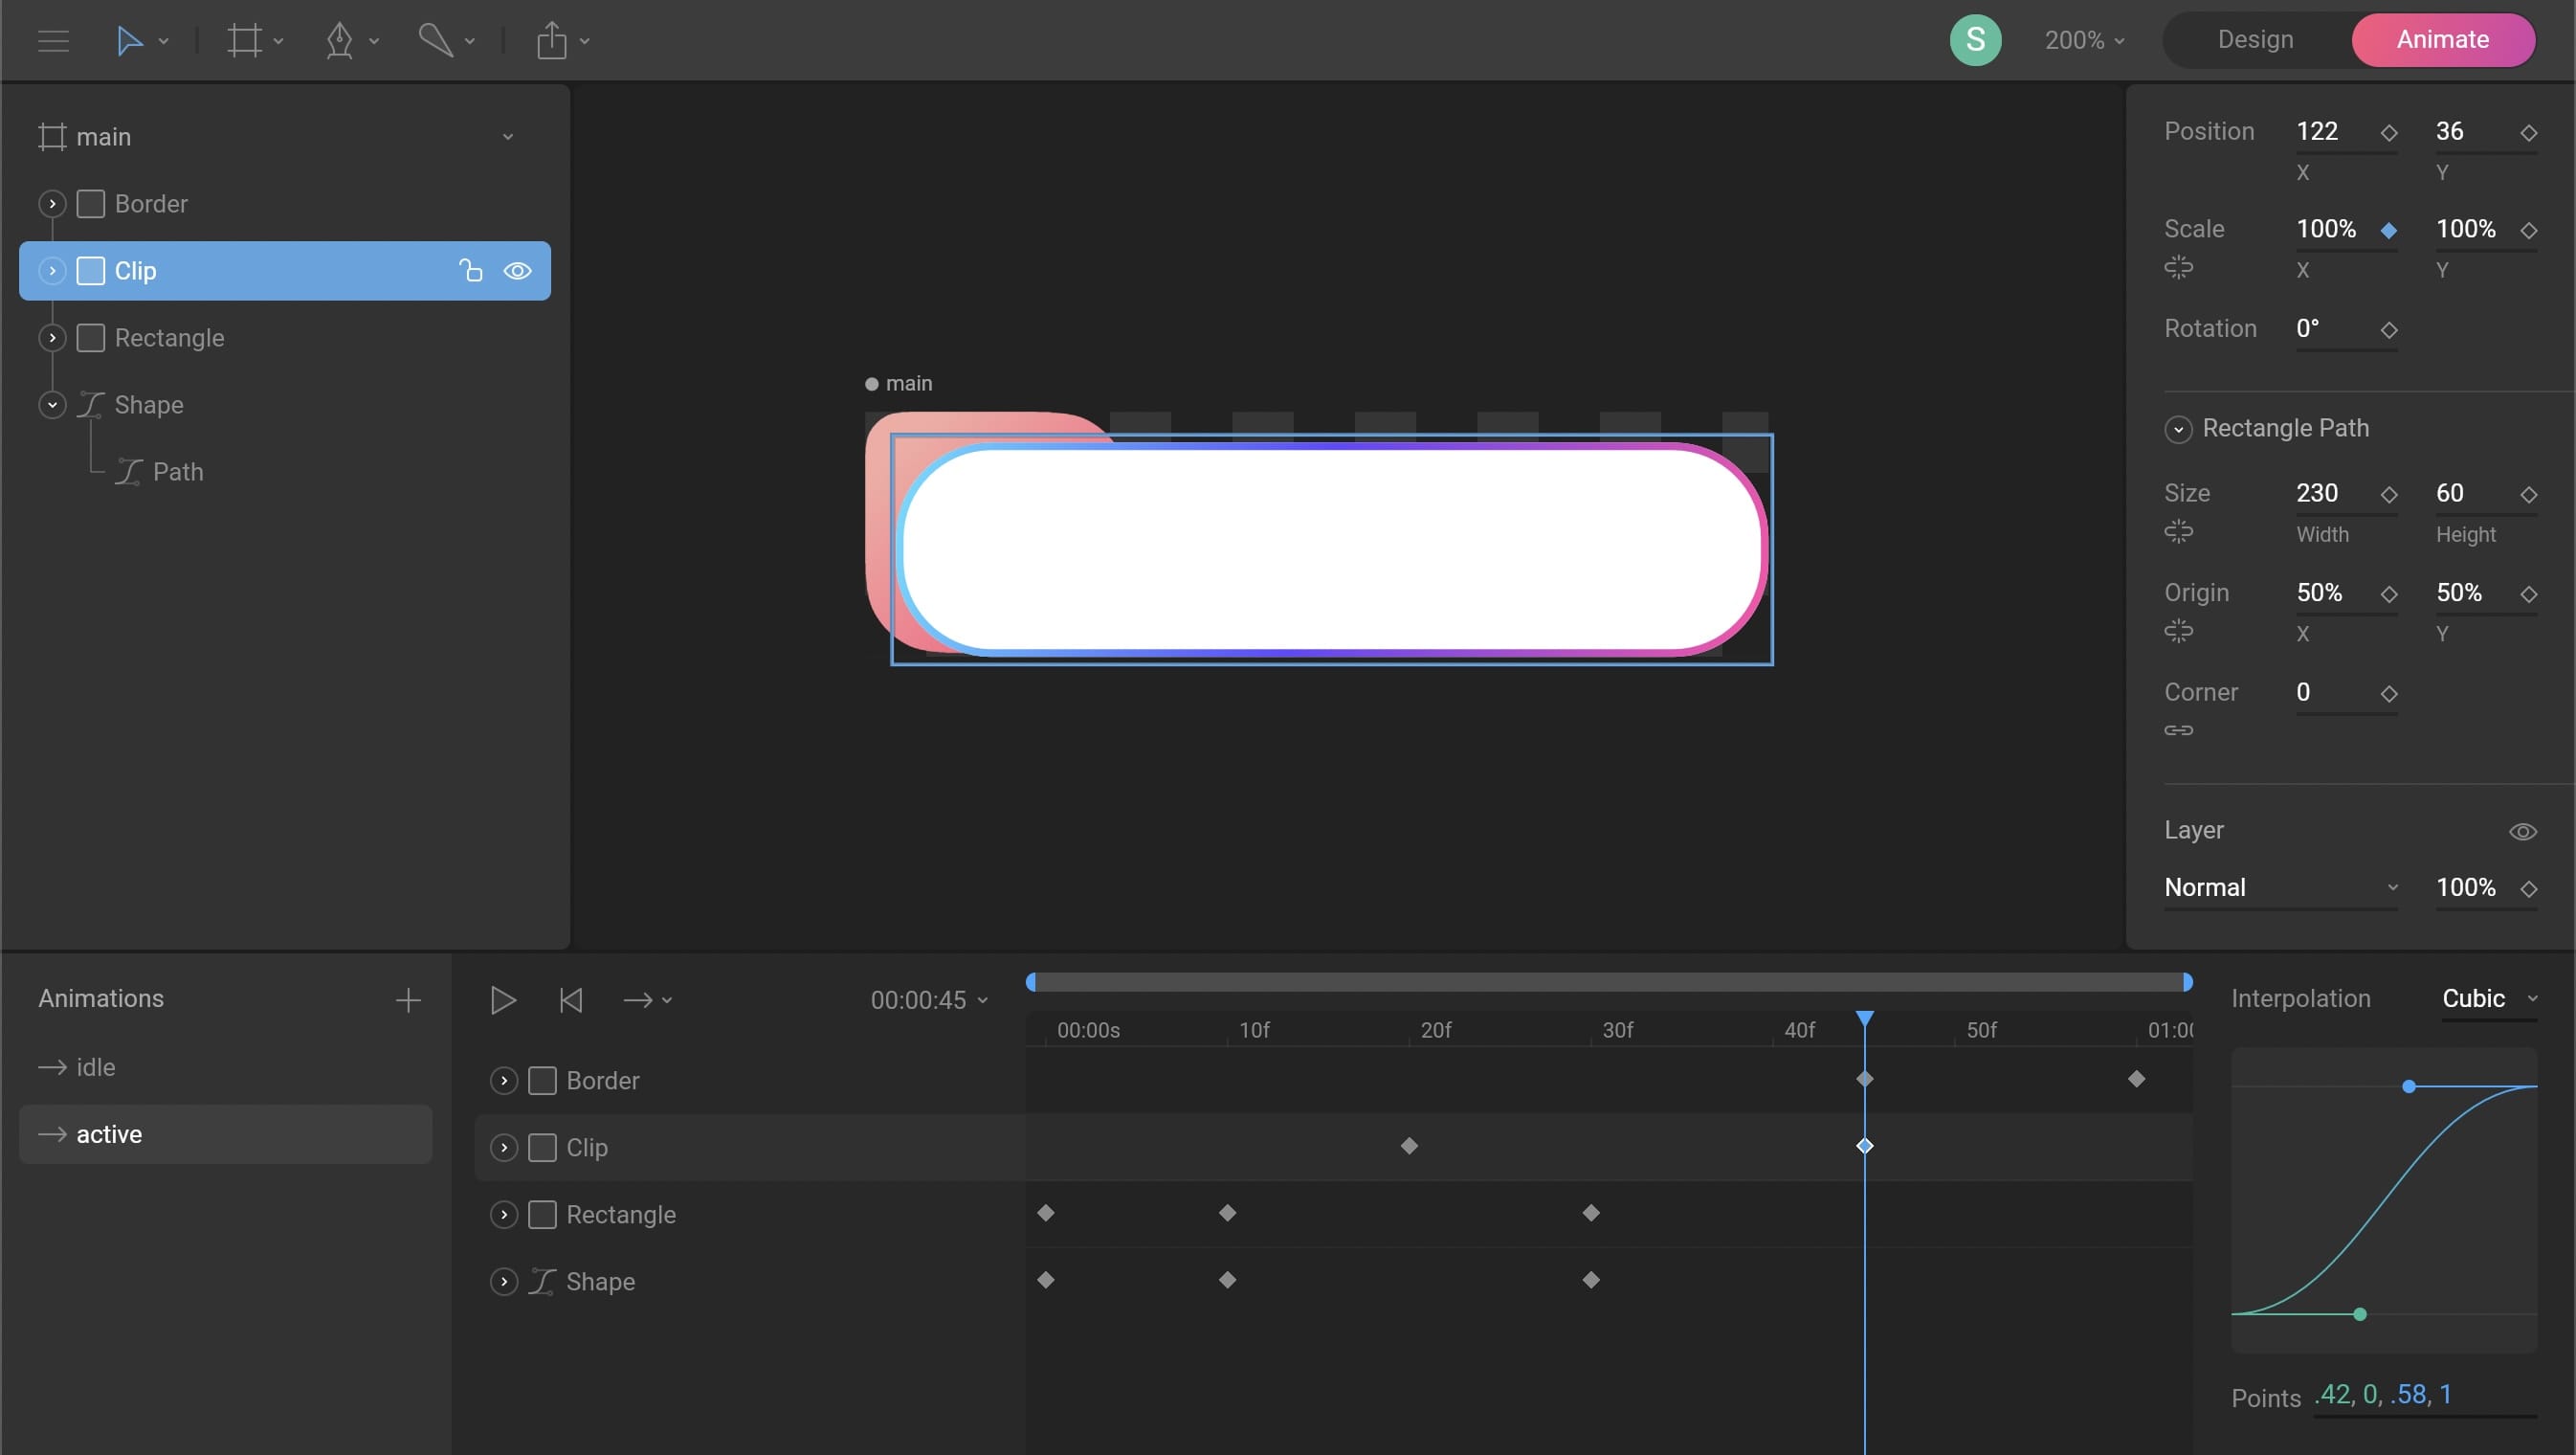Switch to Design mode
The width and height of the screenshot is (2576, 1455).
coord(2255,40)
